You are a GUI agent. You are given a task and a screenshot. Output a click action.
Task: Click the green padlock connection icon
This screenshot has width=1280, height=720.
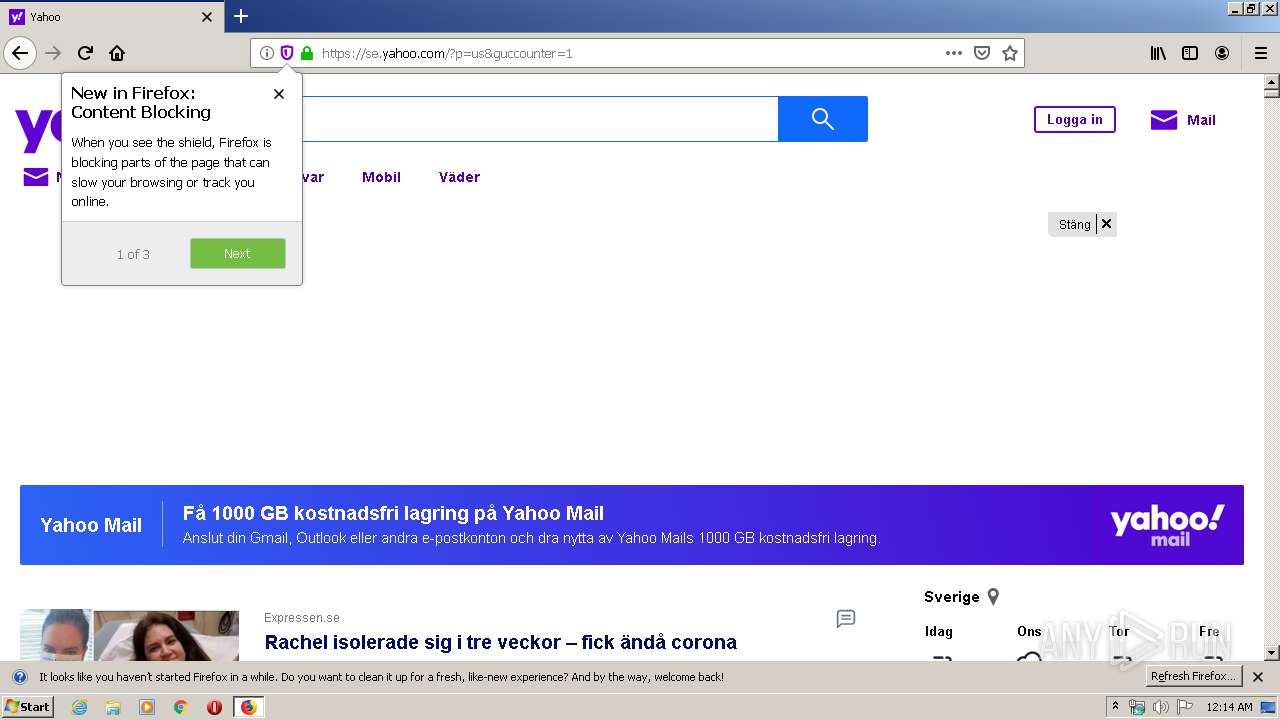tap(307, 53)
